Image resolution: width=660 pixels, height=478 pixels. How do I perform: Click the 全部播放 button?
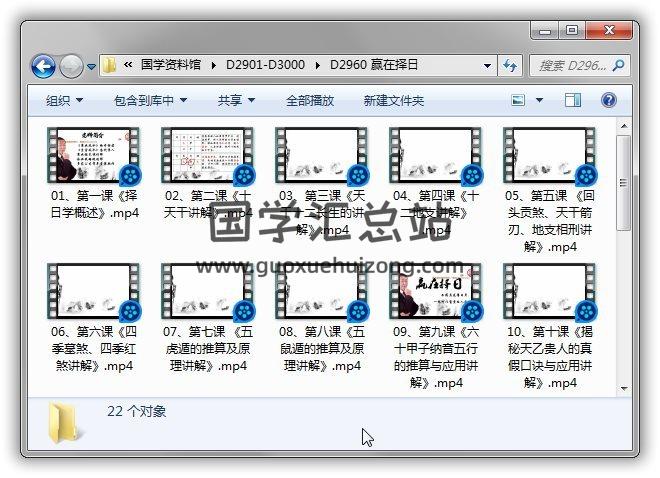pyautogui.click(x=310, y=101)
